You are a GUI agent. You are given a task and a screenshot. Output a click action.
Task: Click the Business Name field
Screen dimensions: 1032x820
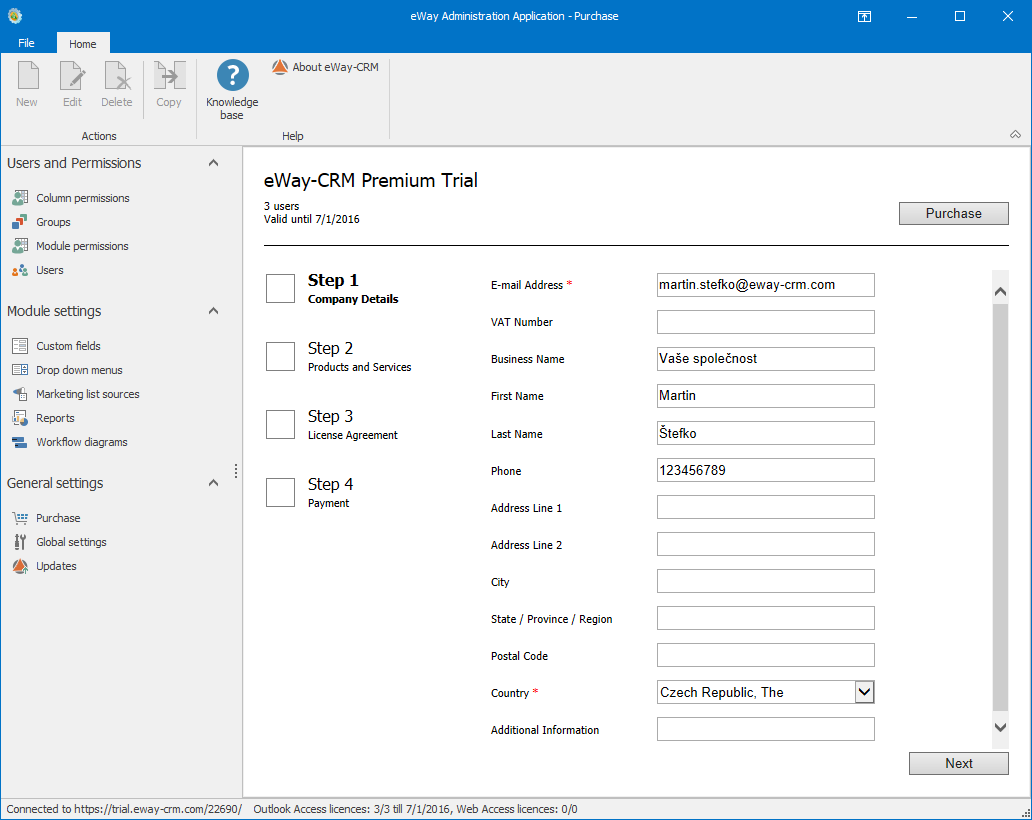pyautogui.click(x=765, y=359)
